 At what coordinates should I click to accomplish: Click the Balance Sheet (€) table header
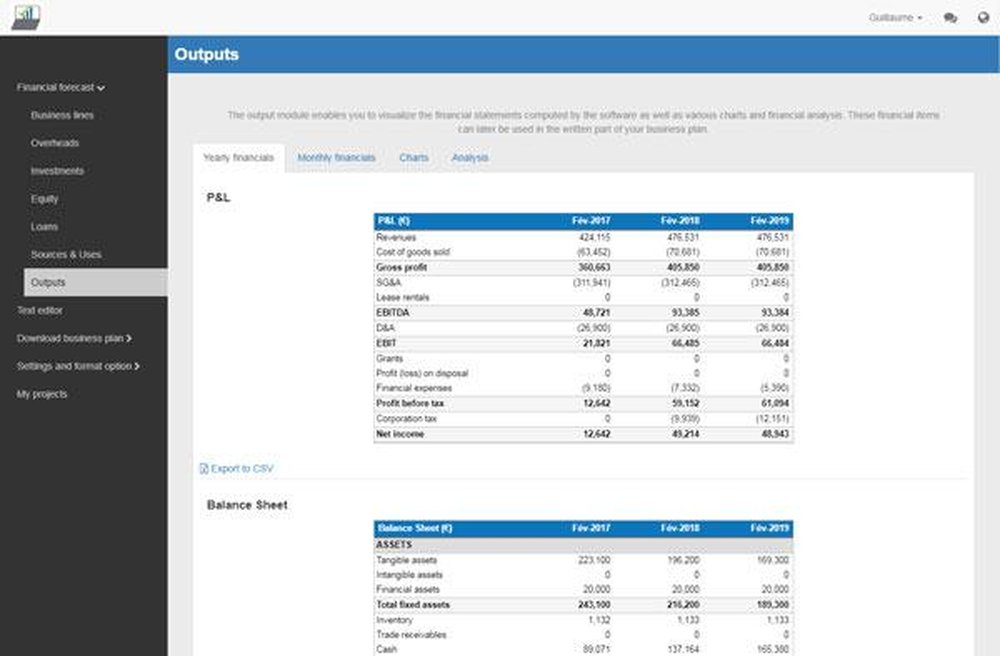click(x=415, y=528)
